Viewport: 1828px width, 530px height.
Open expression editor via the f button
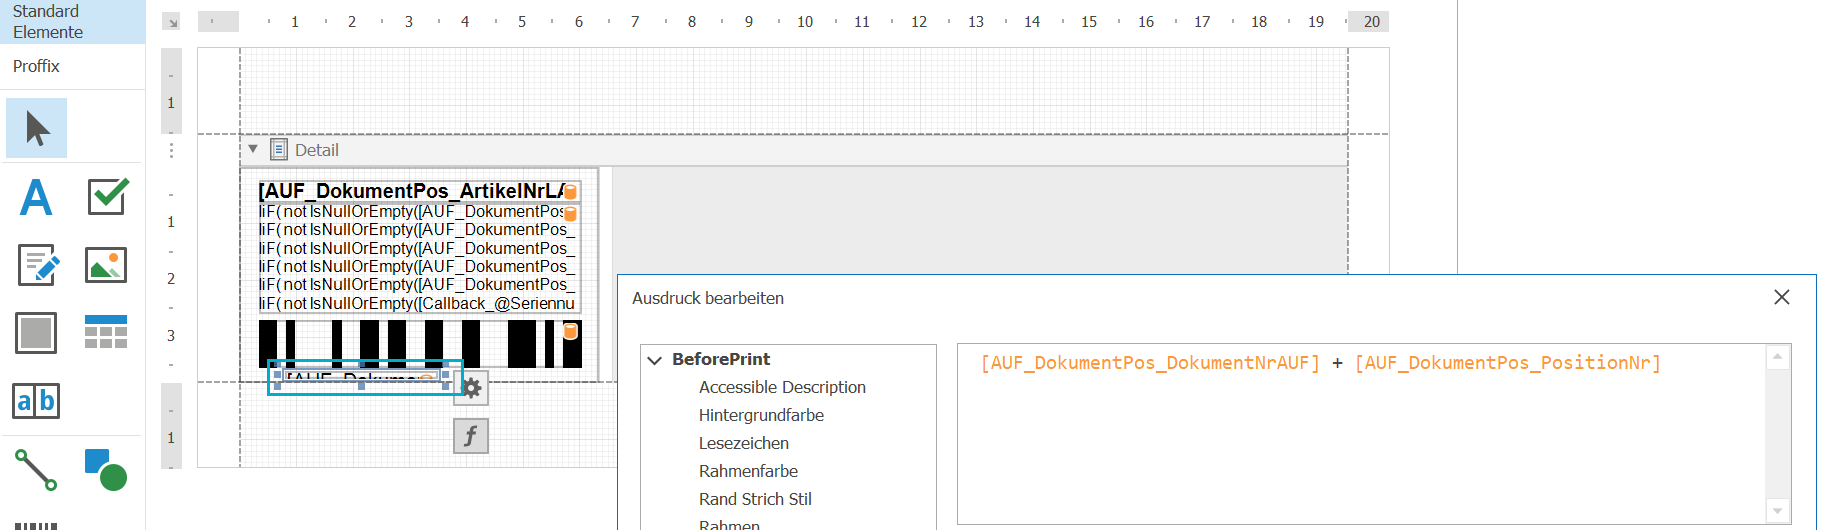471,436
